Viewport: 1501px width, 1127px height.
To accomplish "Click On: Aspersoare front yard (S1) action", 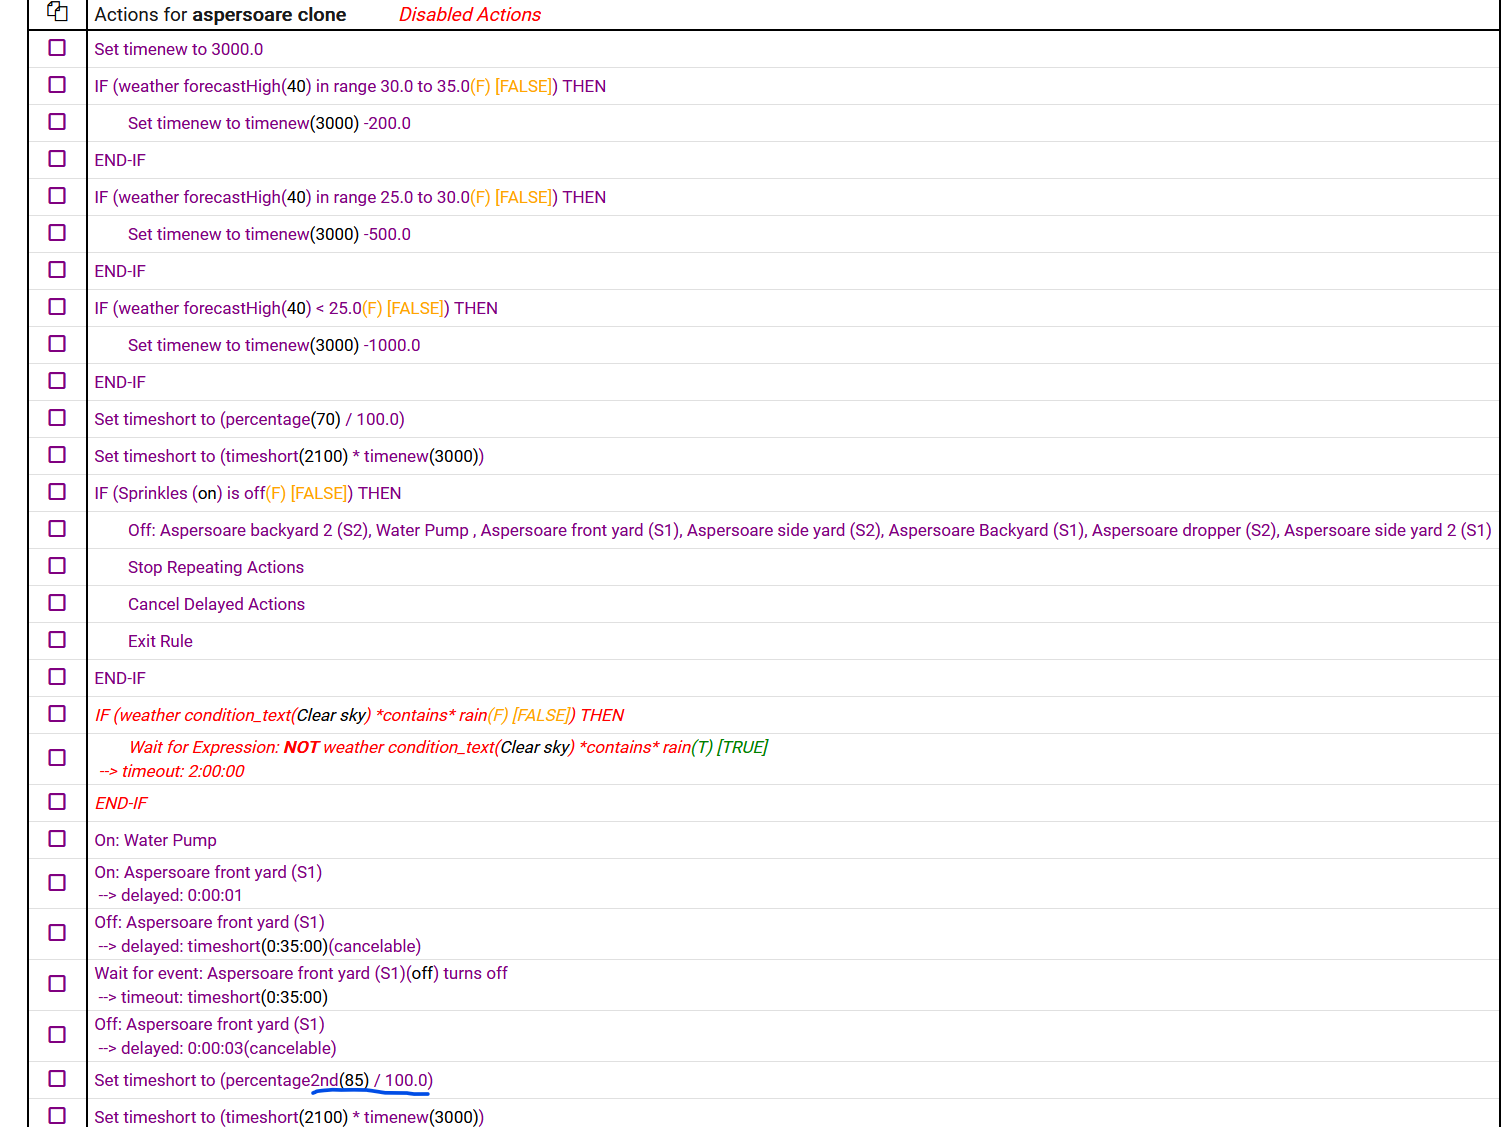I will 208,872.
